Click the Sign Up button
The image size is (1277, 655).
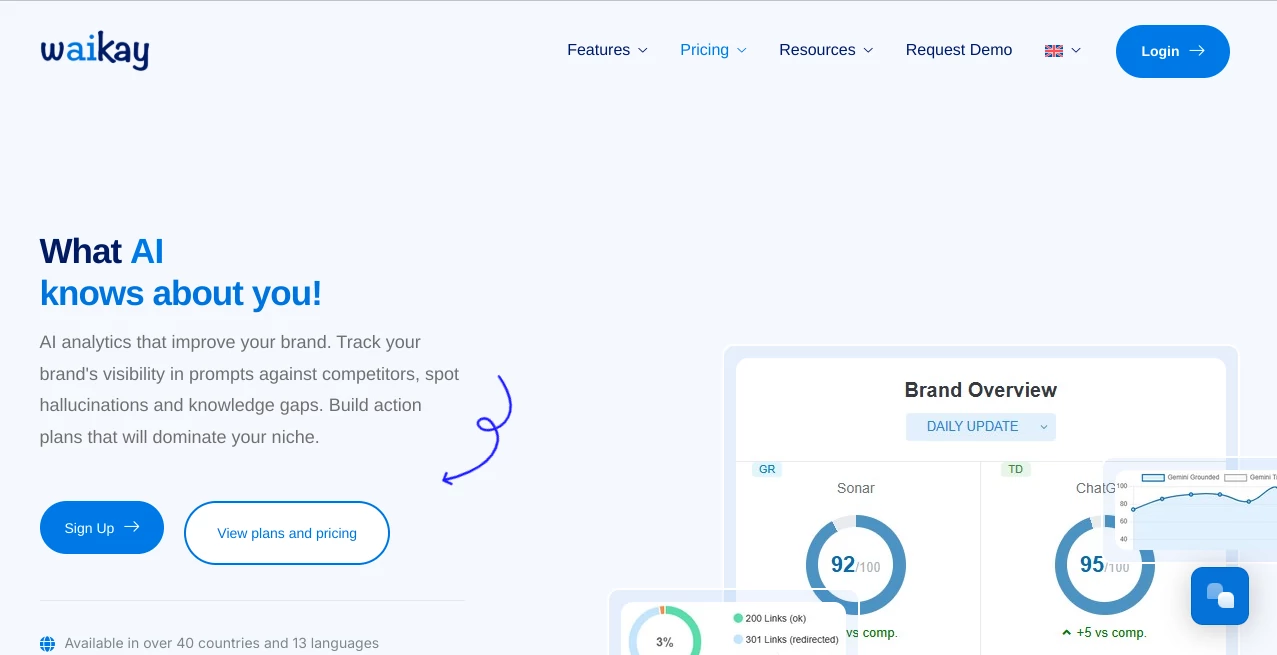[x=102, y=528]
